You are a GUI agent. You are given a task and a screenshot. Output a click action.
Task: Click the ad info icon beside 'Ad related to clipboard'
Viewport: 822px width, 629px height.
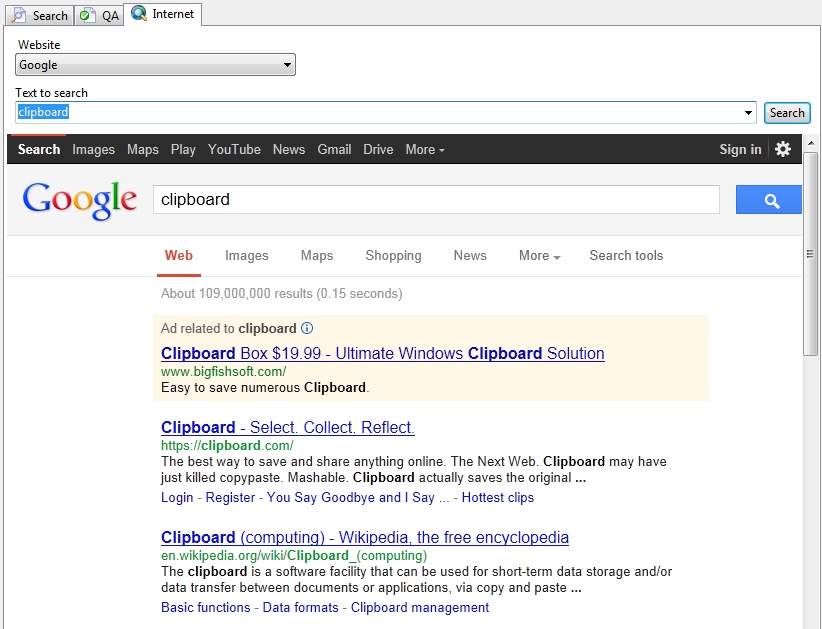[307, 328]
